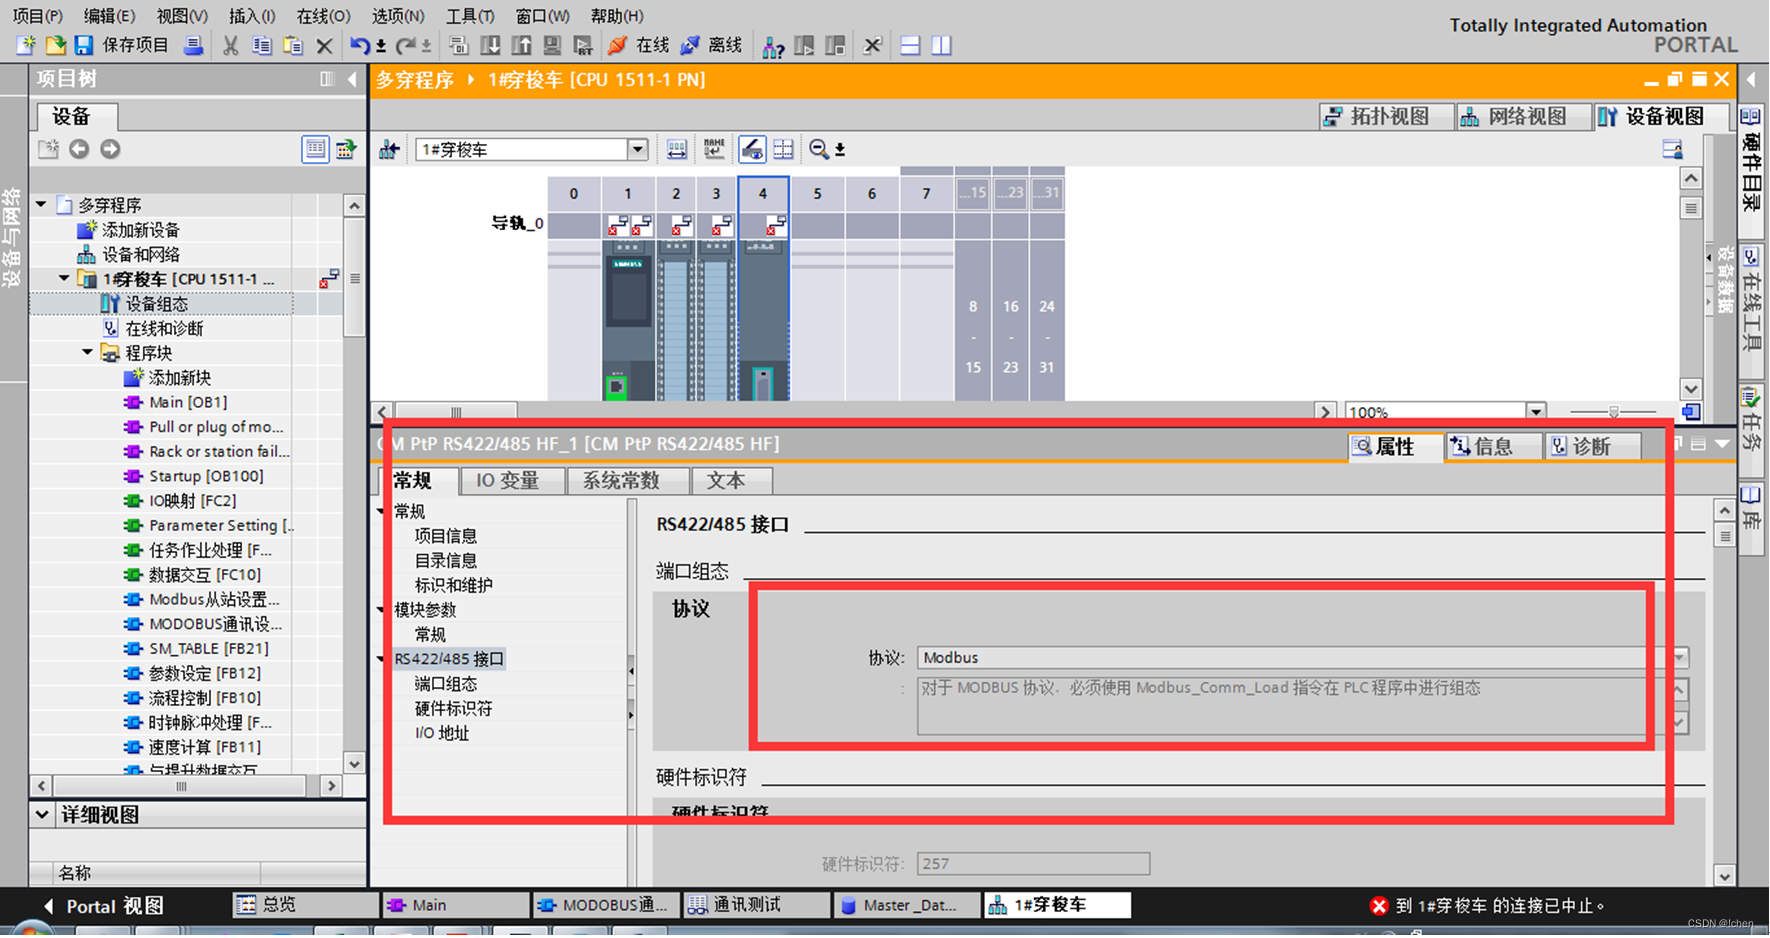Click the Show address labels icon
Image resolution: width=1770 pixels, height=938 pixels.
(714, 149)
